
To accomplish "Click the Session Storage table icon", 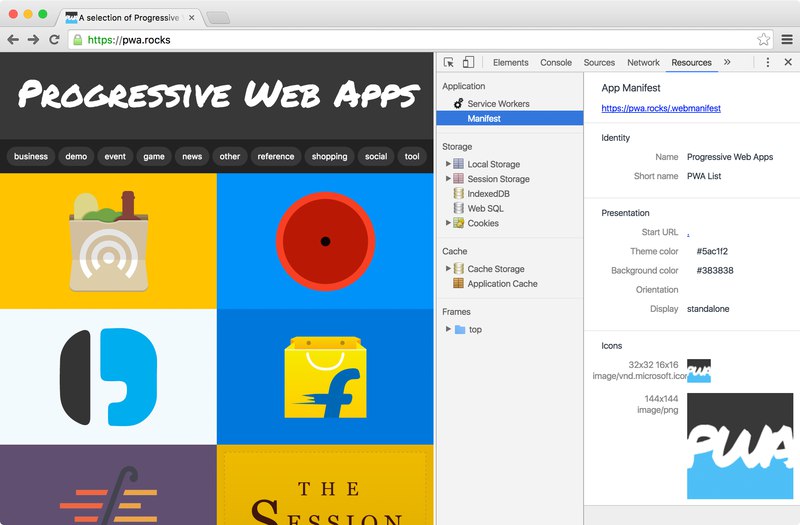I will click(459, 179).
